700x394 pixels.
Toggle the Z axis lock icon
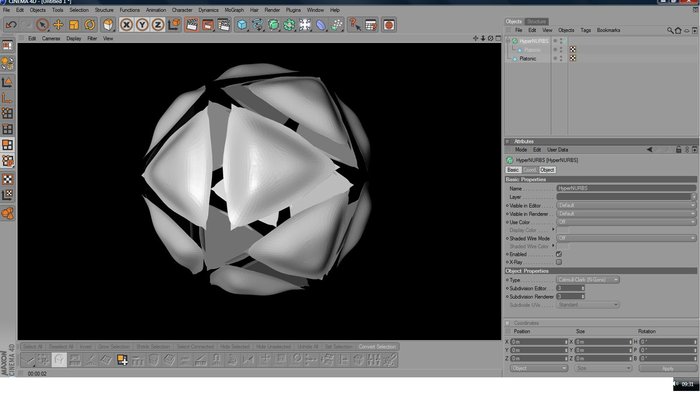point(158,25)
